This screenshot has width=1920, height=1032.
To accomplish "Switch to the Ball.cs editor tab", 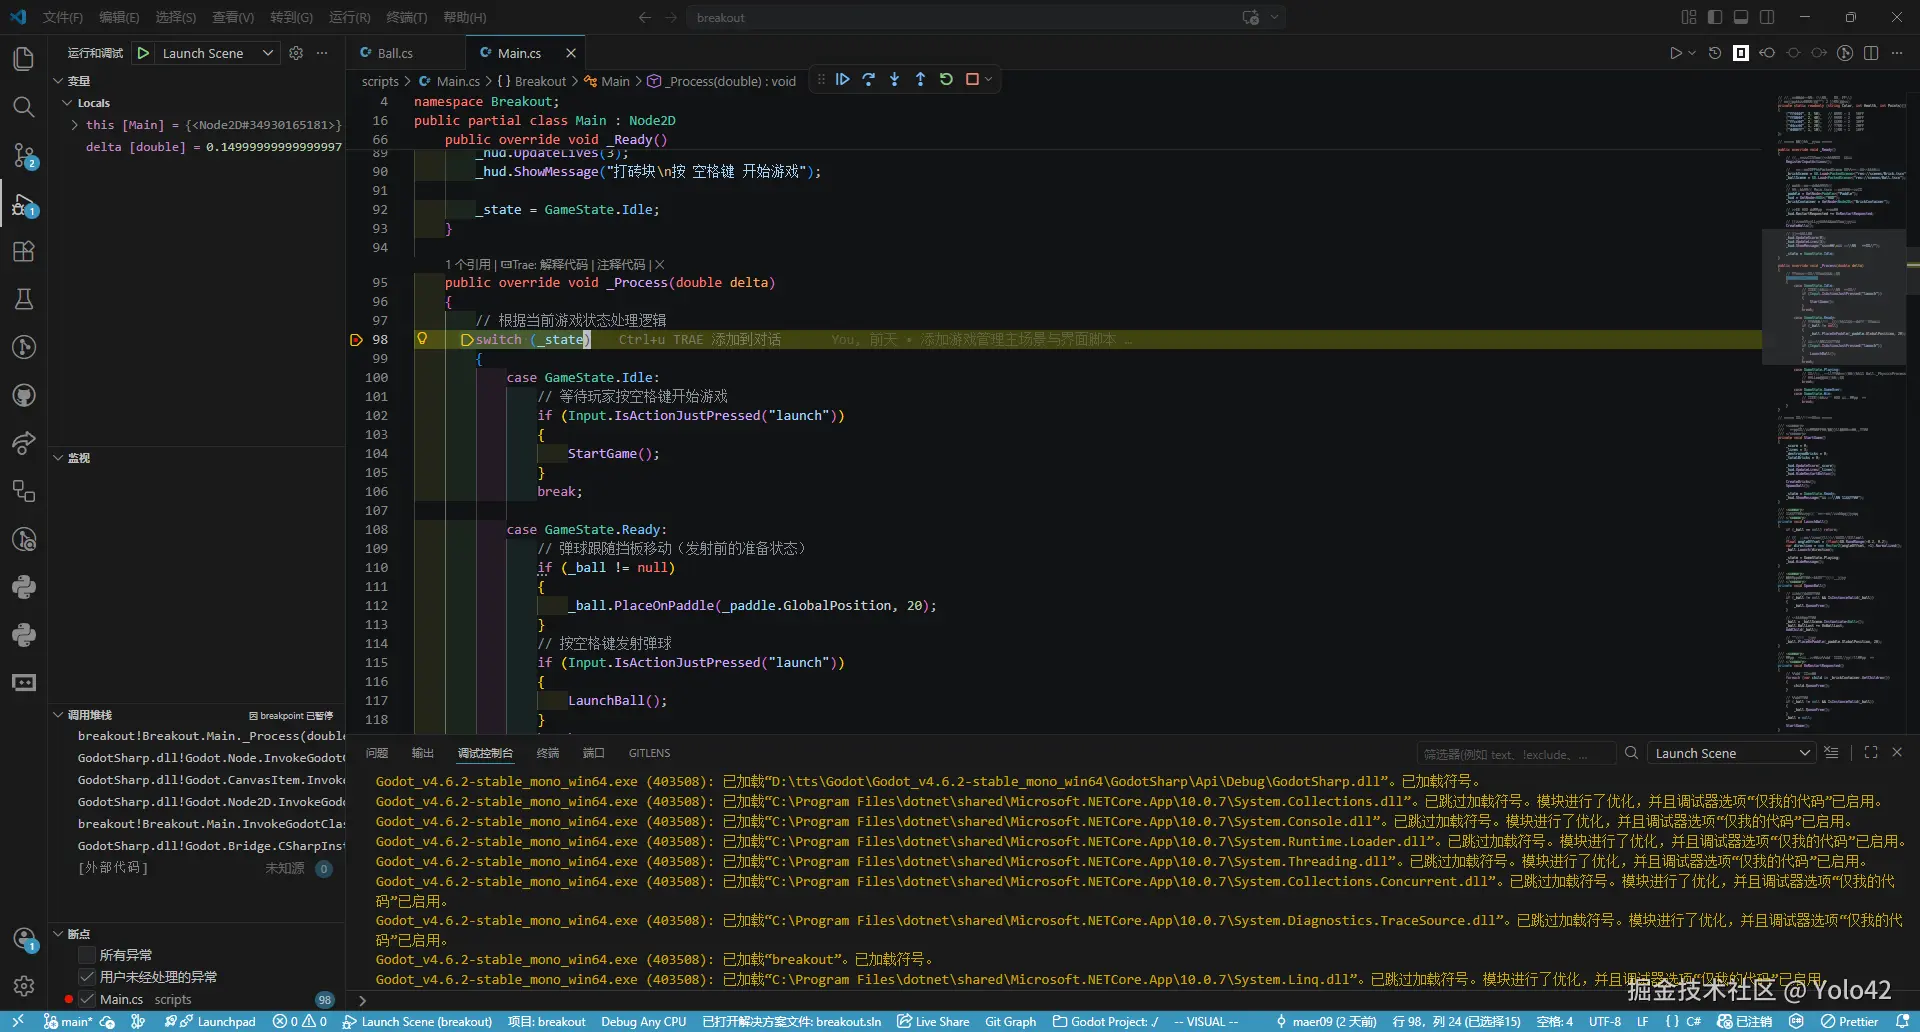I will pos(394,53).
